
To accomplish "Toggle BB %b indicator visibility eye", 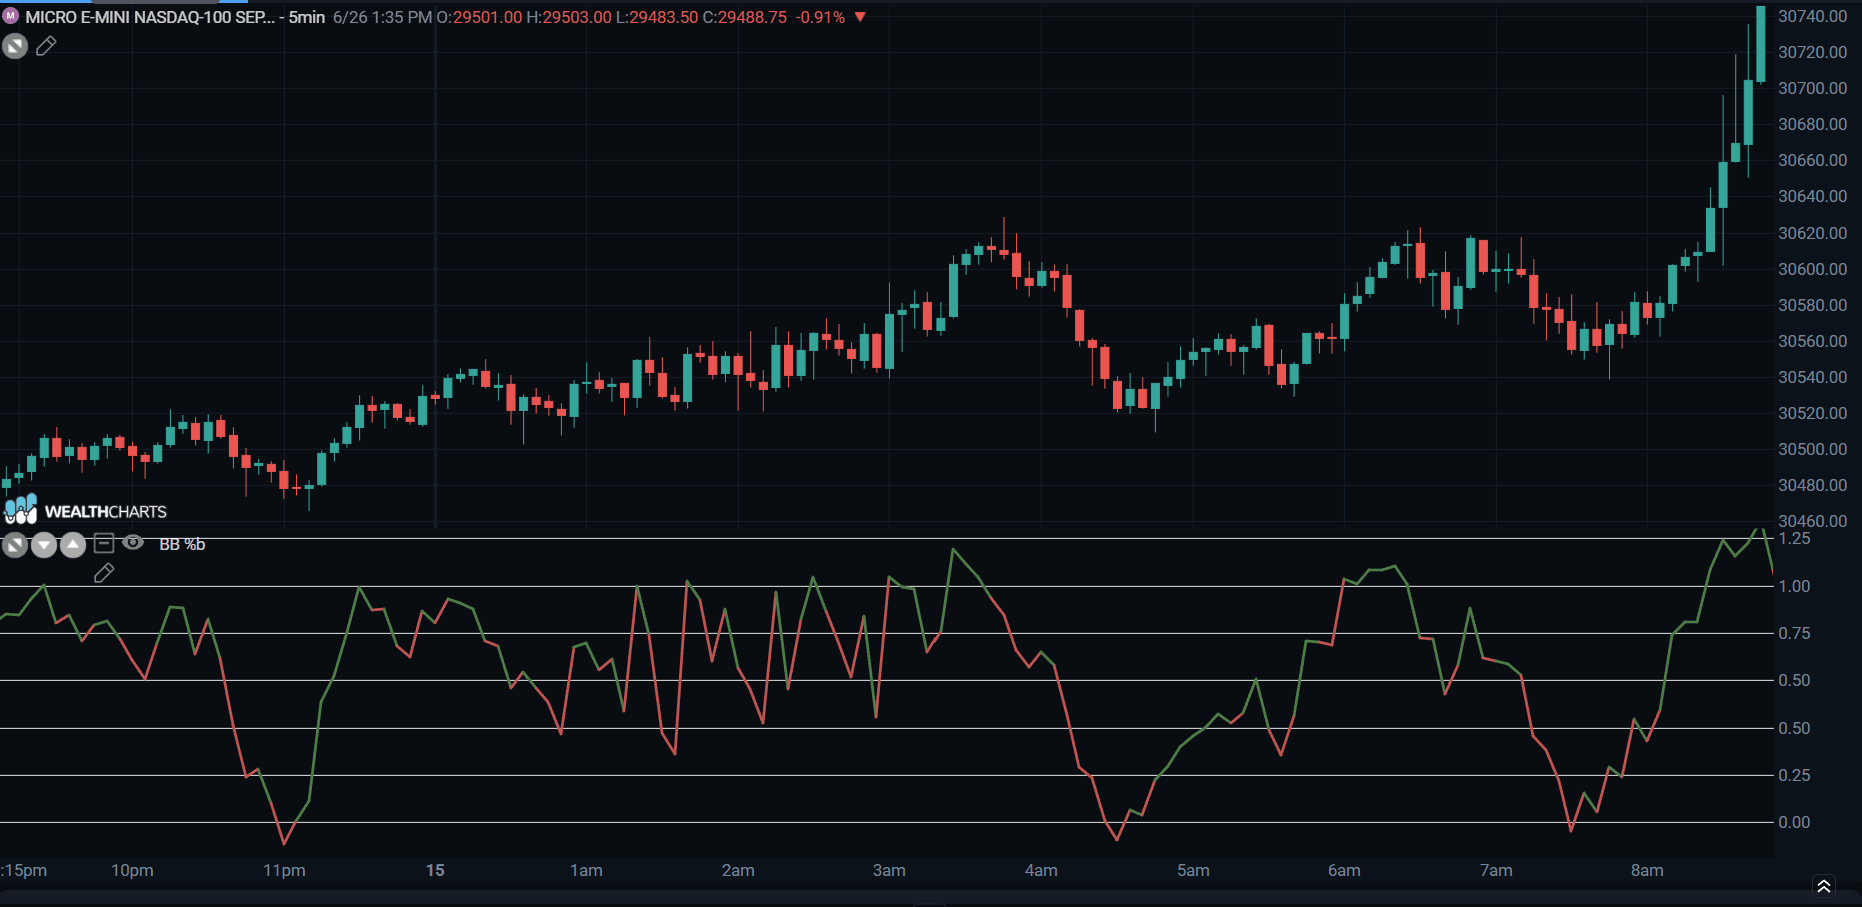I will 133,543.
